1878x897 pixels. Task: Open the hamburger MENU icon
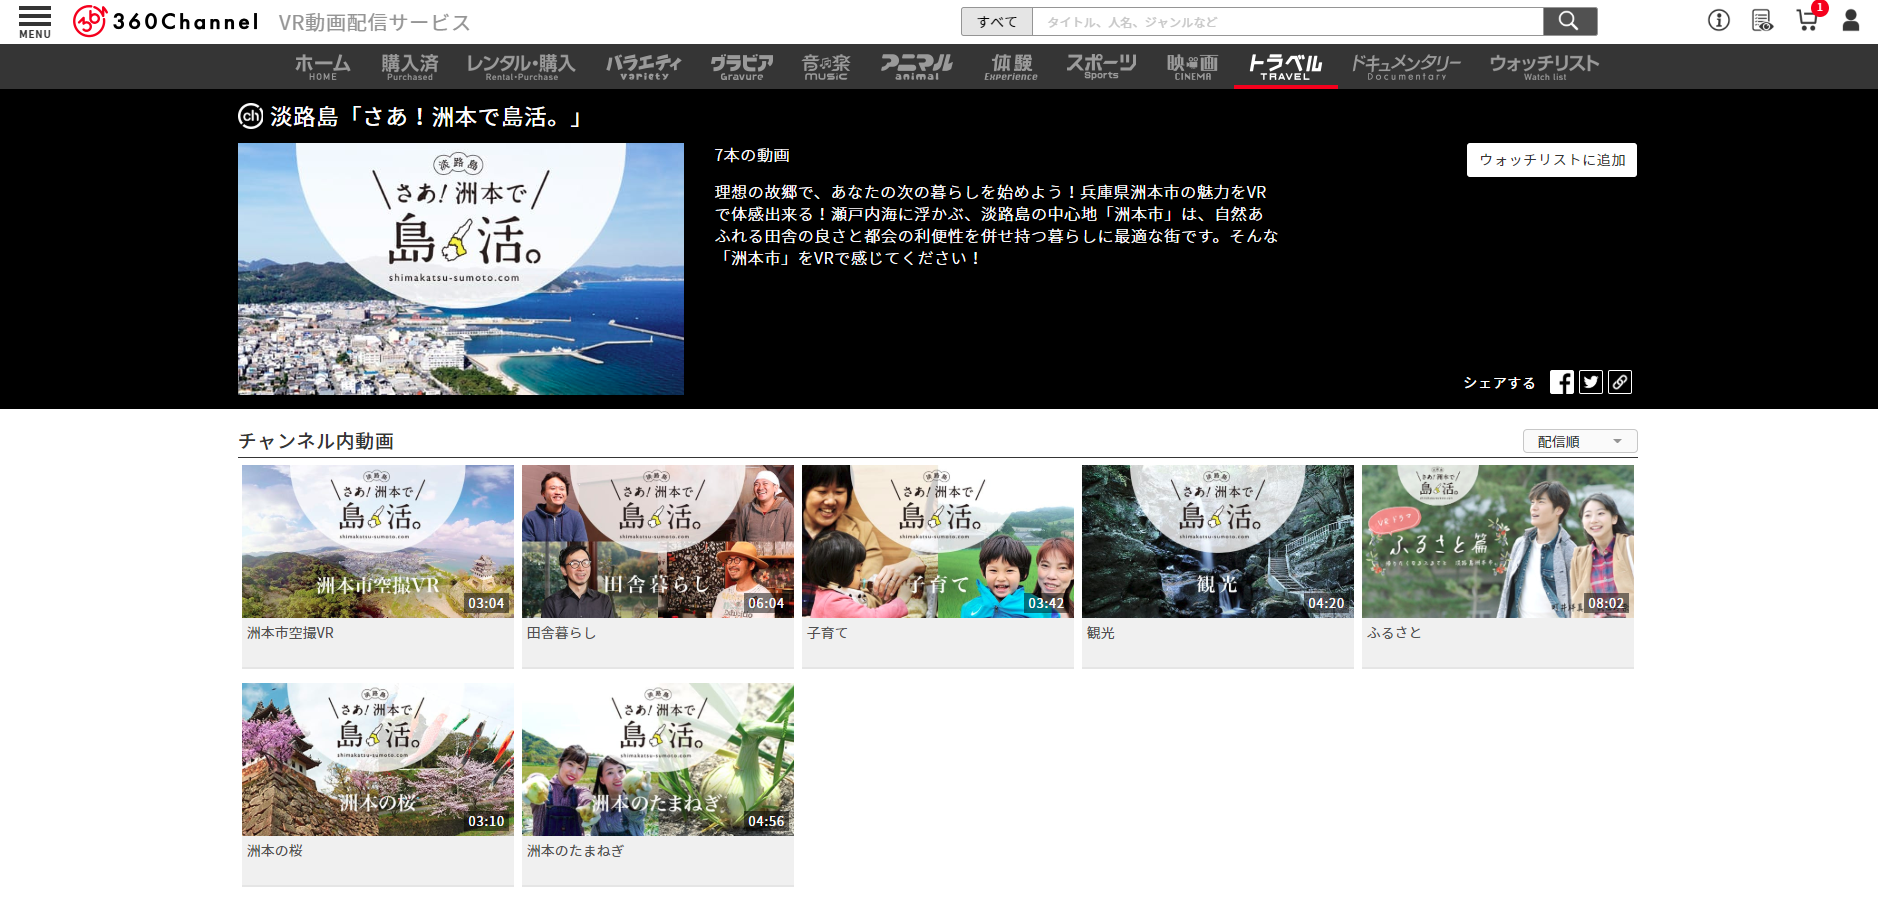(35, 21)
